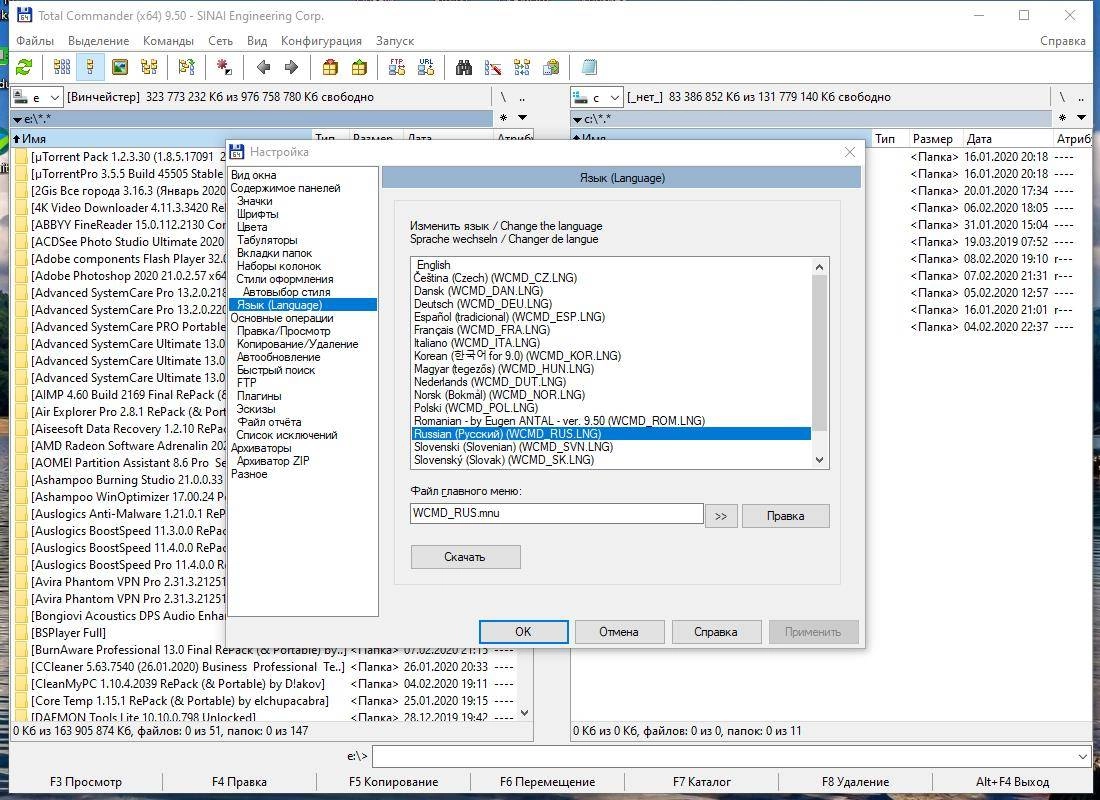Click left panel Имя column header
This screenshot has height=800, width=1100.
point(161,138)
